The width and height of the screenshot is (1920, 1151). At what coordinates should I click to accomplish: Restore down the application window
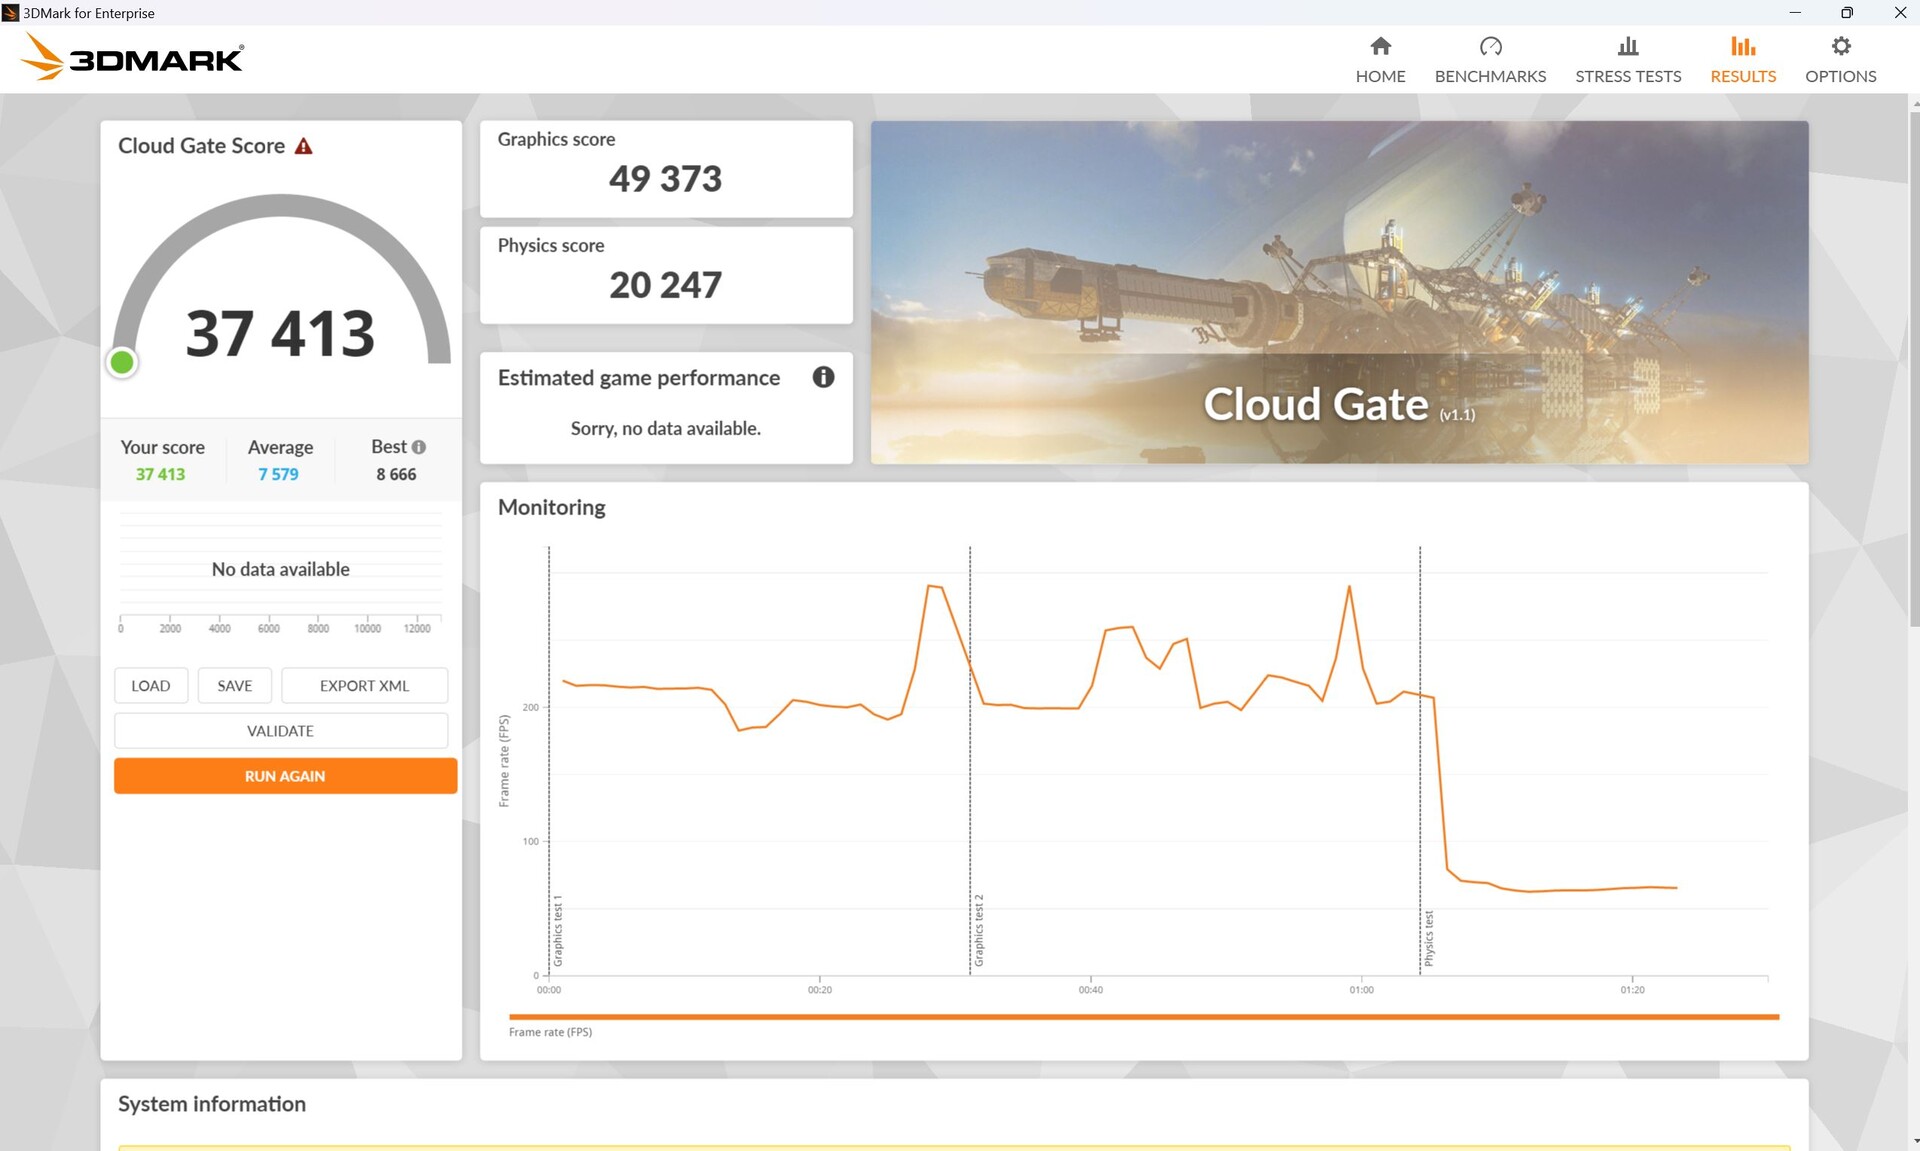tap(1847, 12)
